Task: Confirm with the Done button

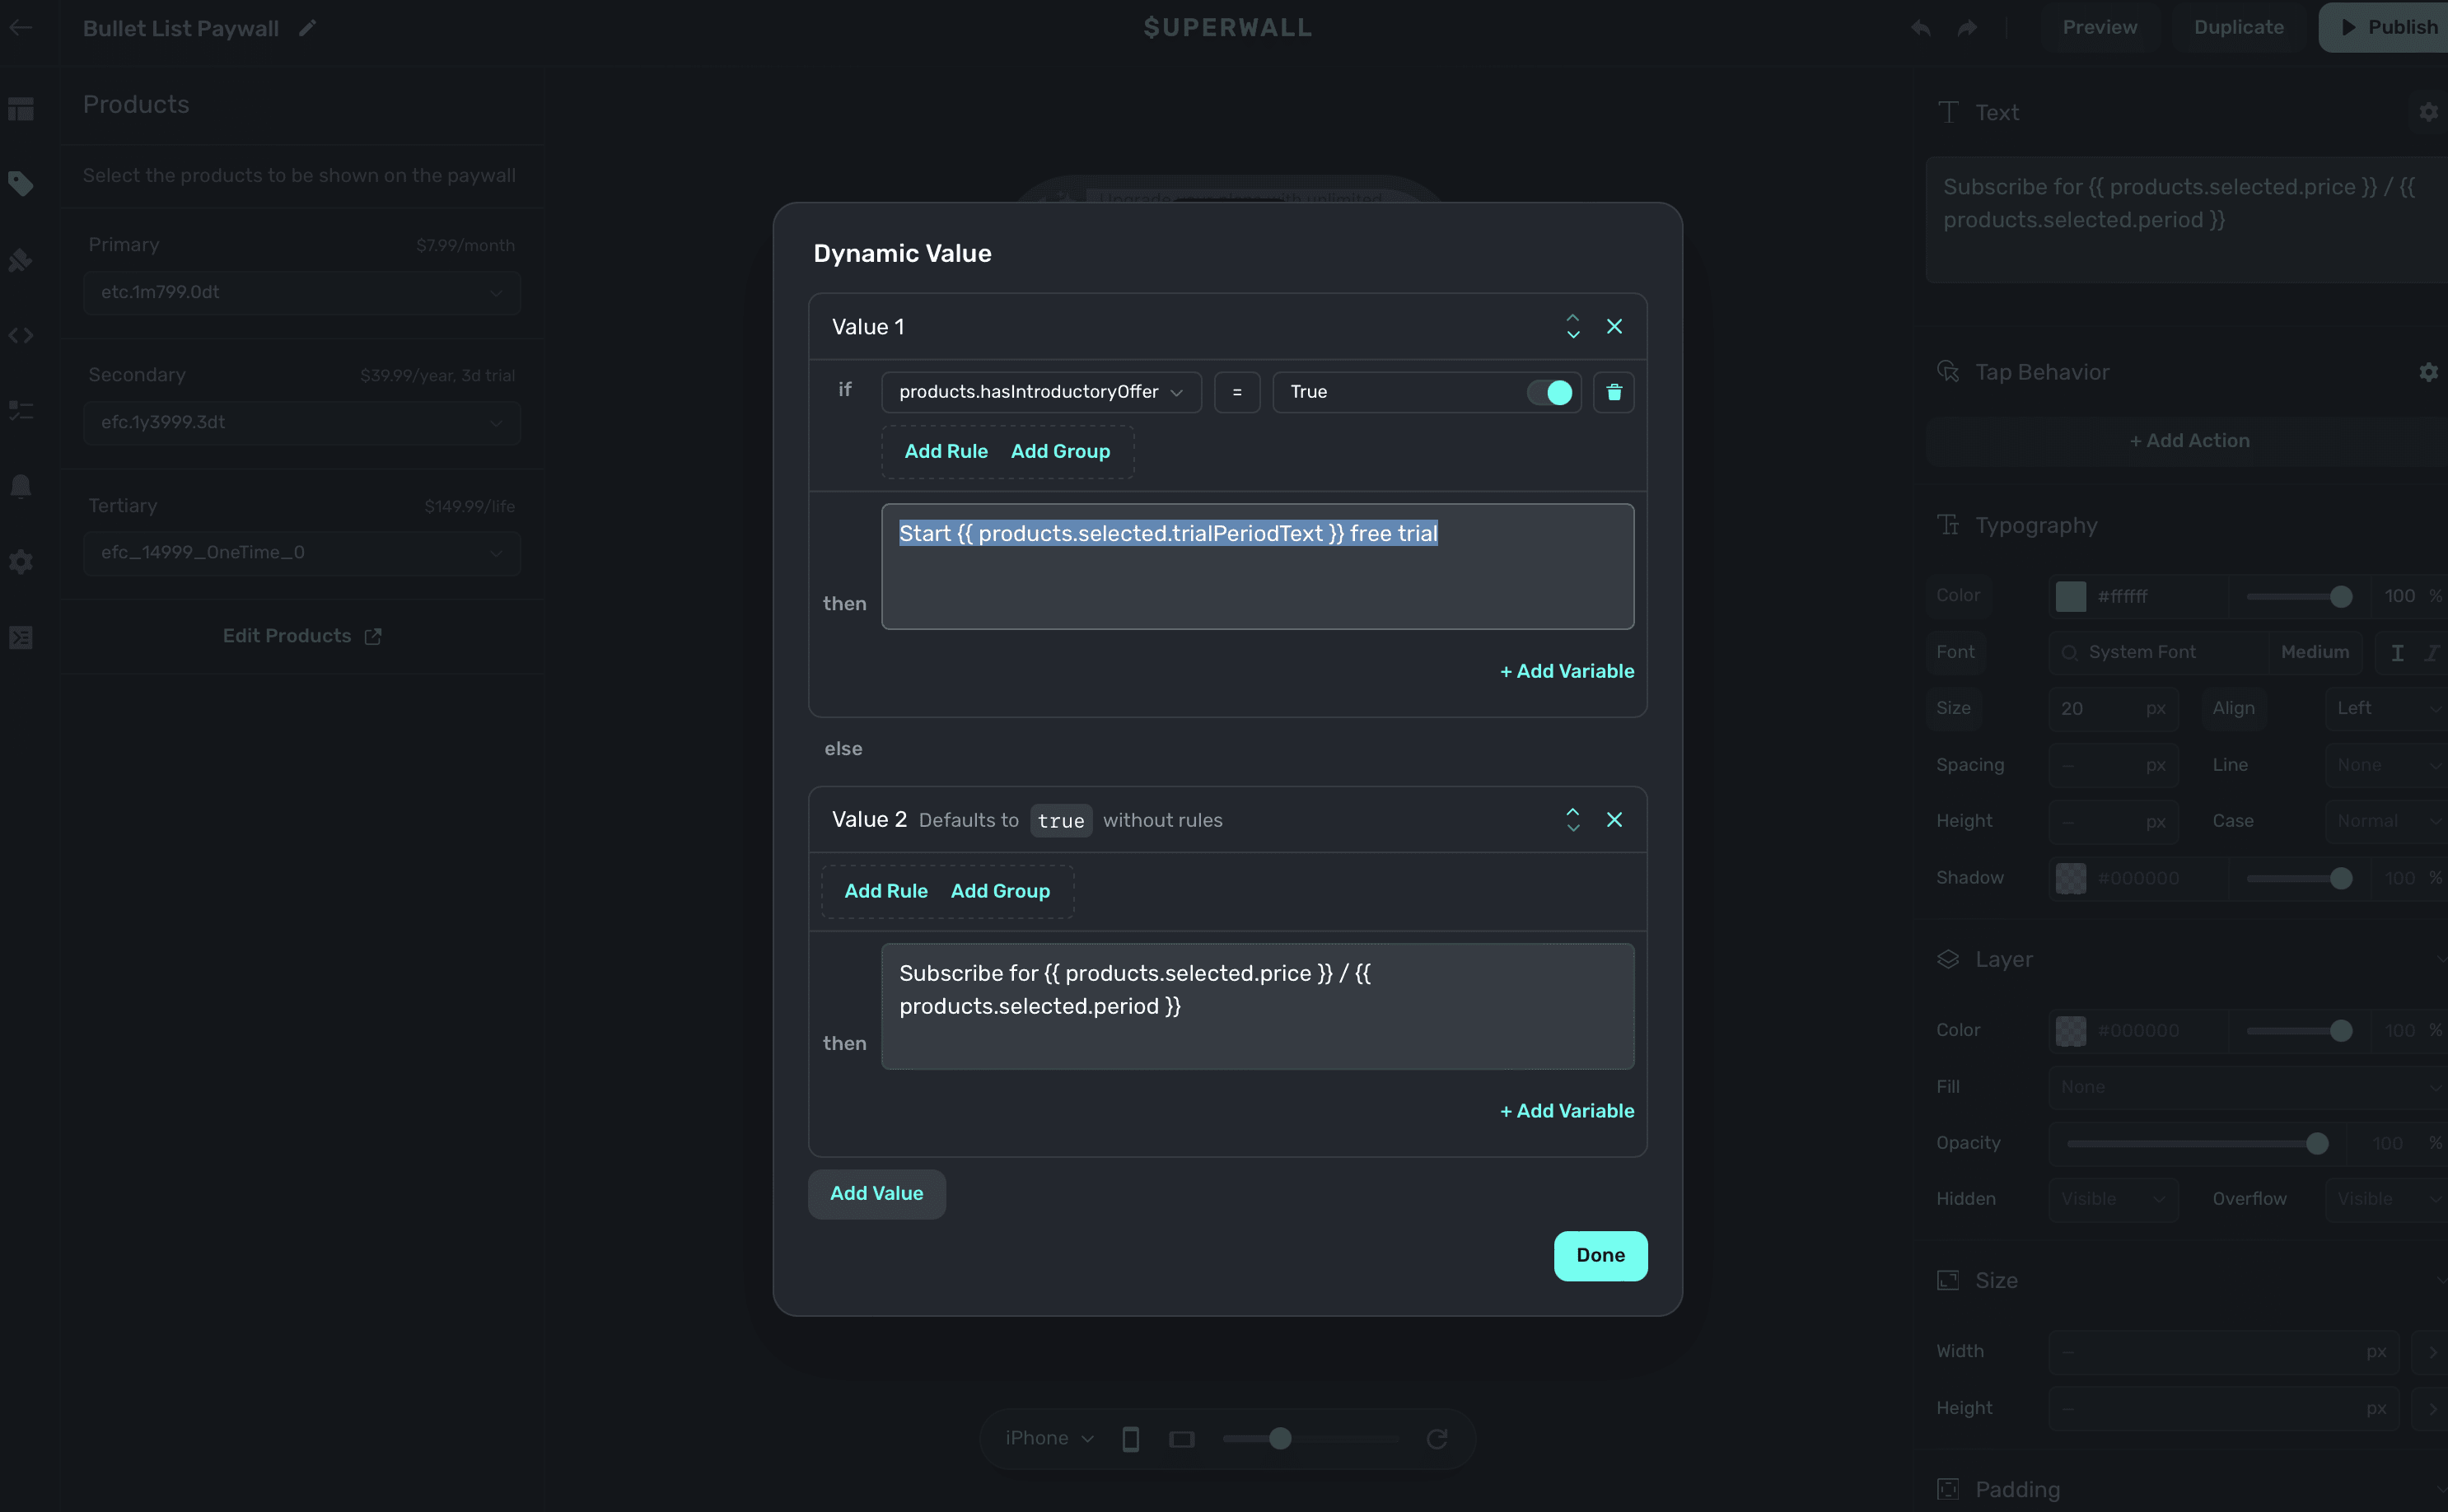Action: coord(1599,1255)
